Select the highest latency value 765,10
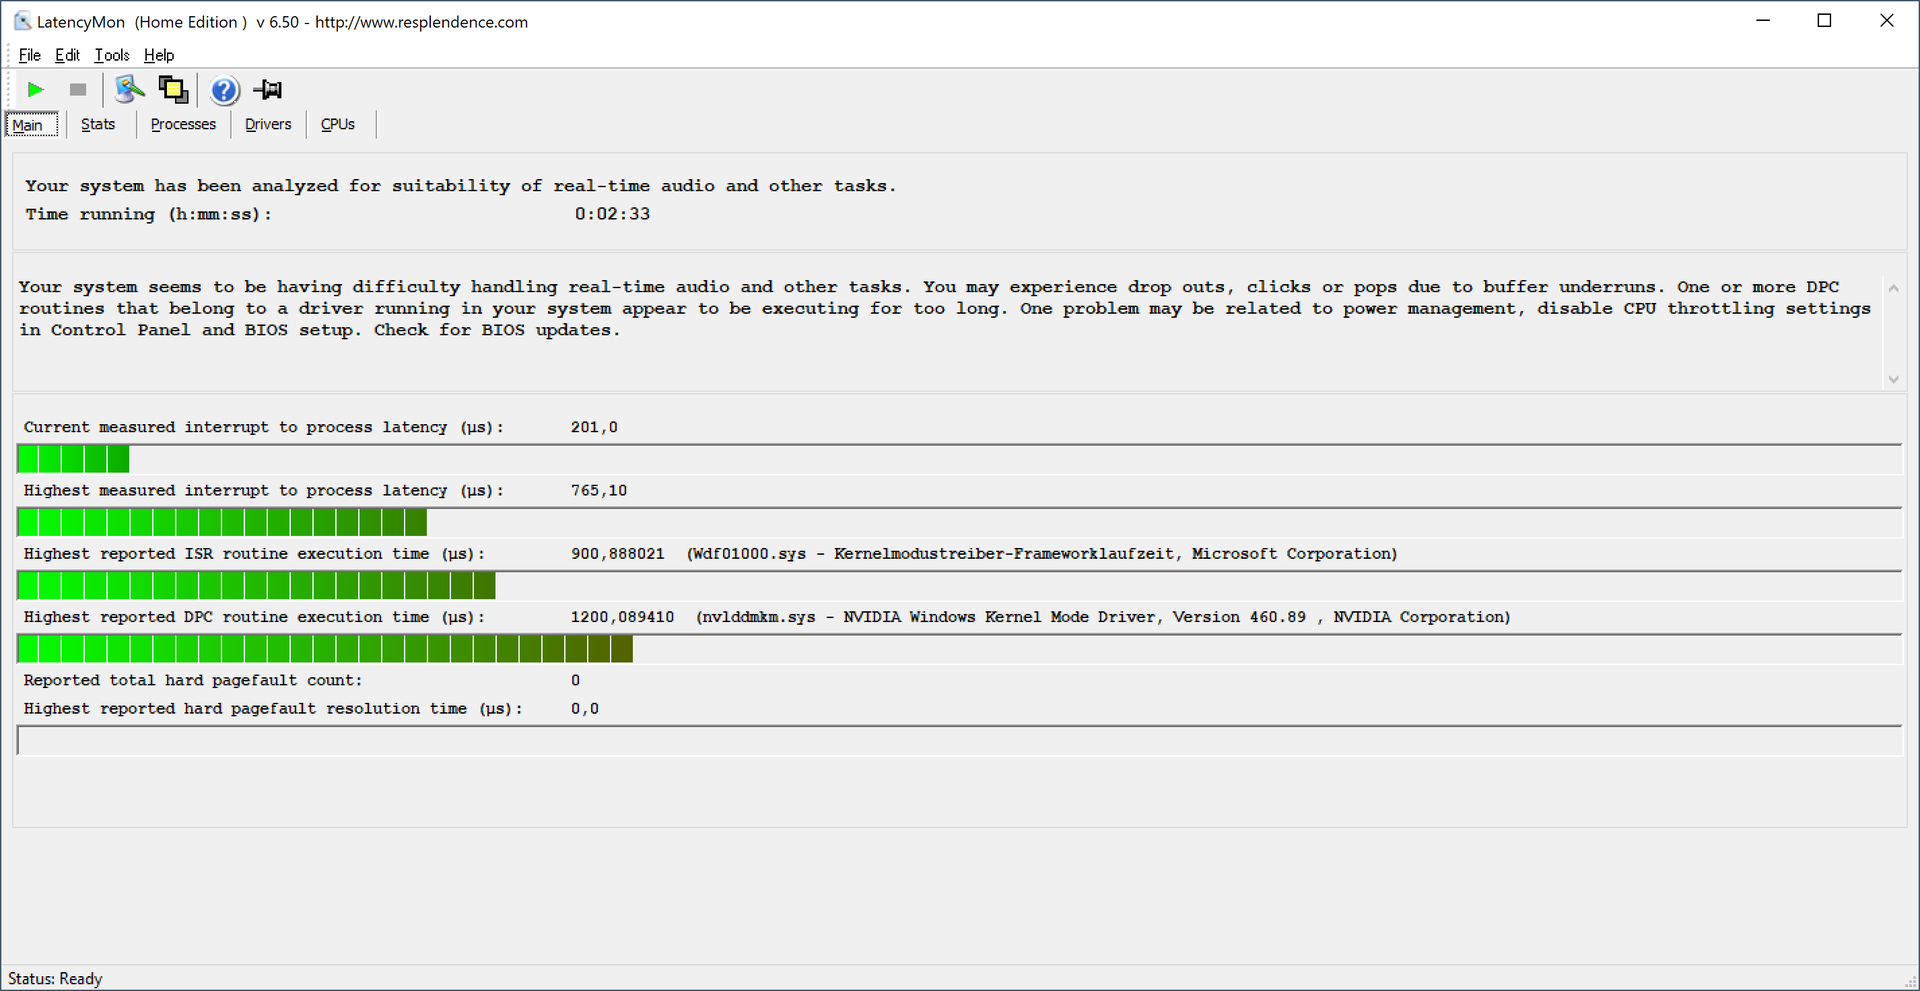Viewport: 1920px width, 991px height. (x=599, y=490)
